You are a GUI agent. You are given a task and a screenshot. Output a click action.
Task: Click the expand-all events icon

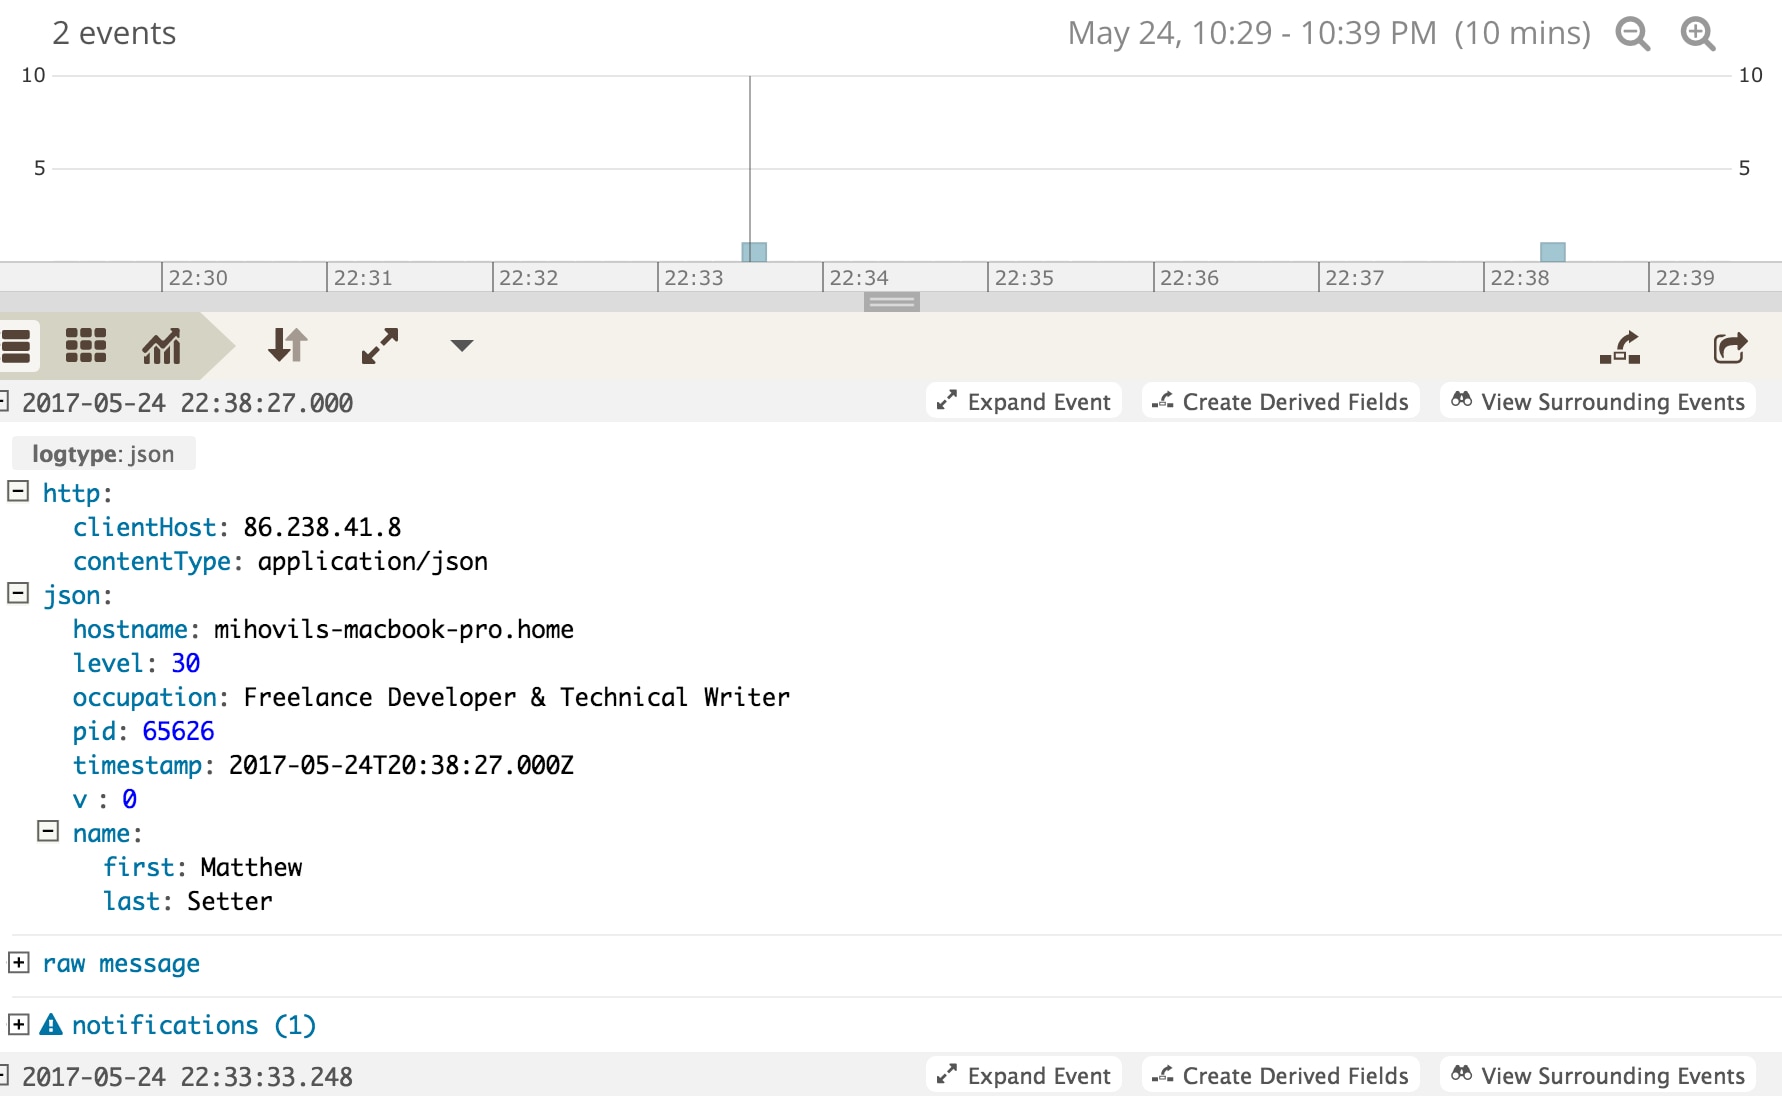[378, 347]
